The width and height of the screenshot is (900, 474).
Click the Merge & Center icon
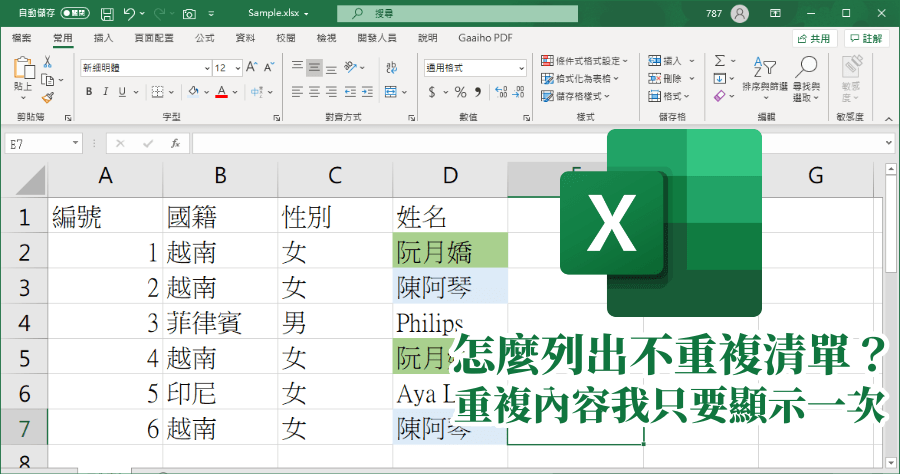pyautogui.click(x=391, y=92)
